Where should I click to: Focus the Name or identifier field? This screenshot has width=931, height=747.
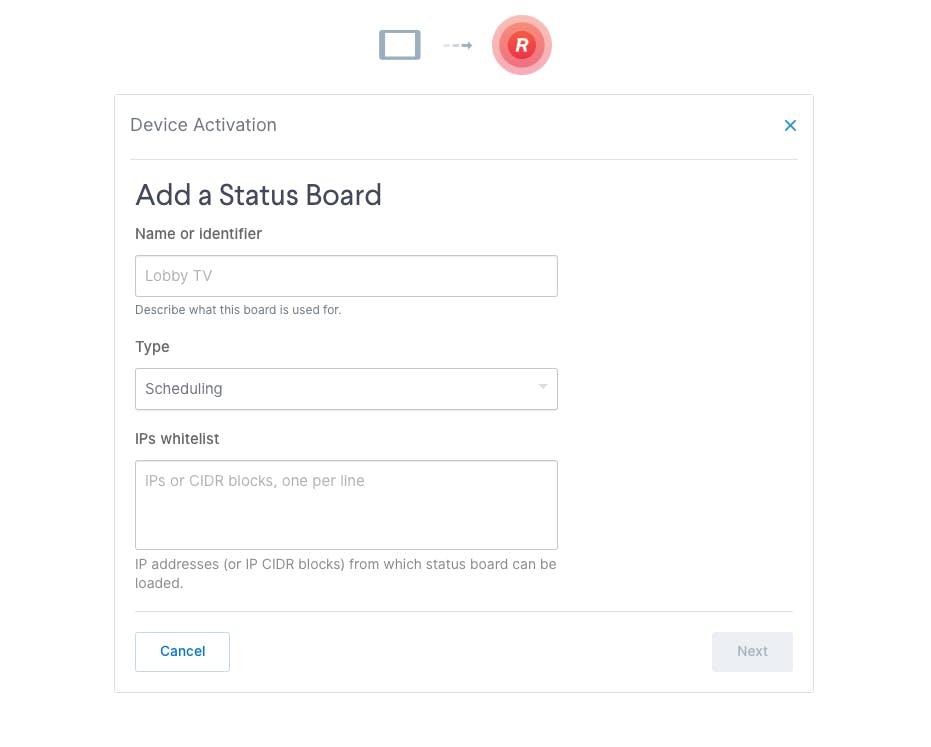click(346, 276)
